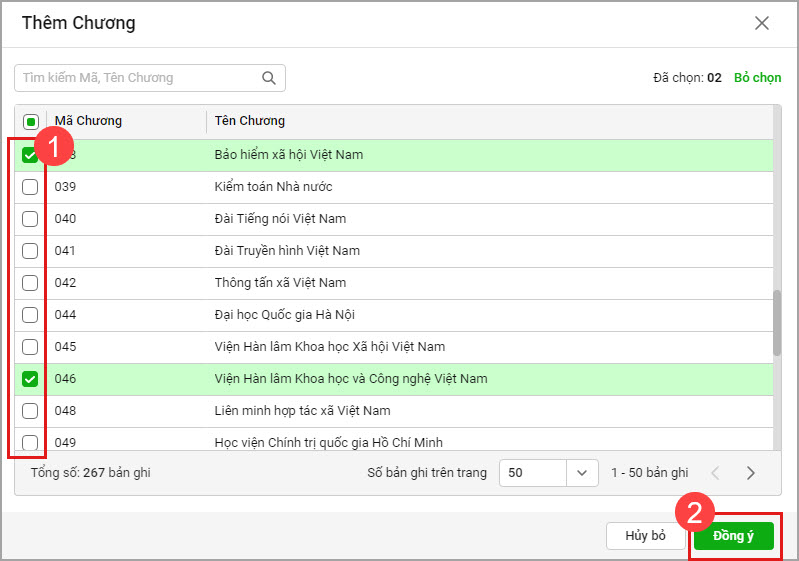Click the search magnifier icon
This screenshot has width=799, height=561.
click(268, 78)
